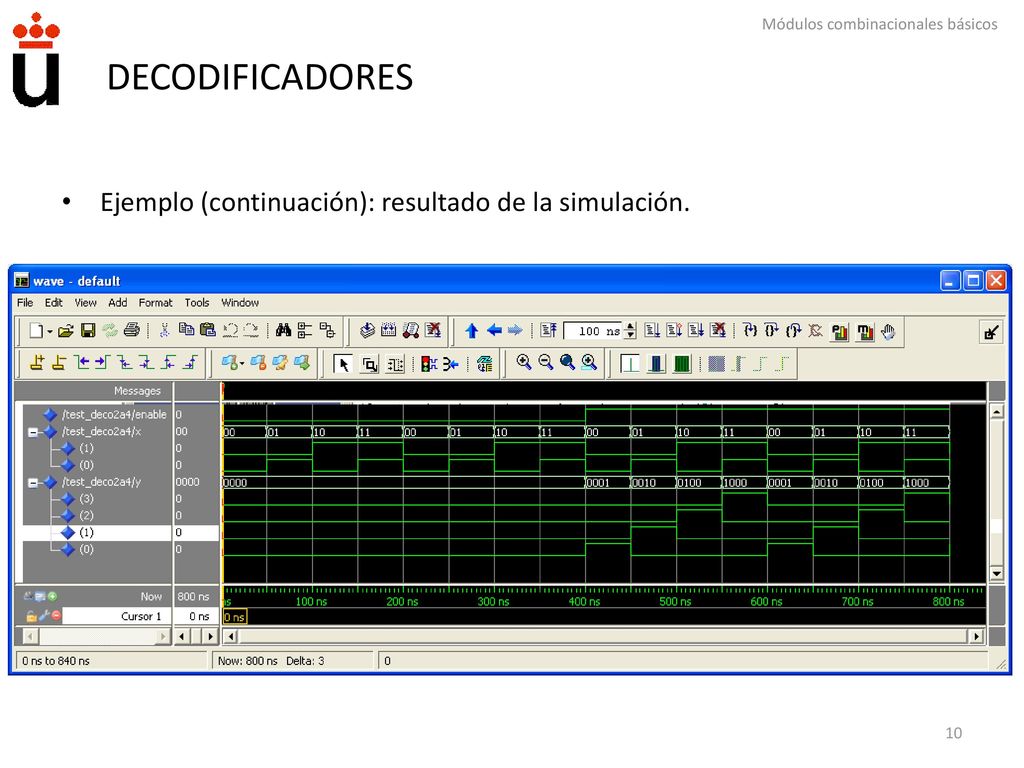Click the waveform scroll down arrow
1024x768 pixels.
tap(996, 574)
